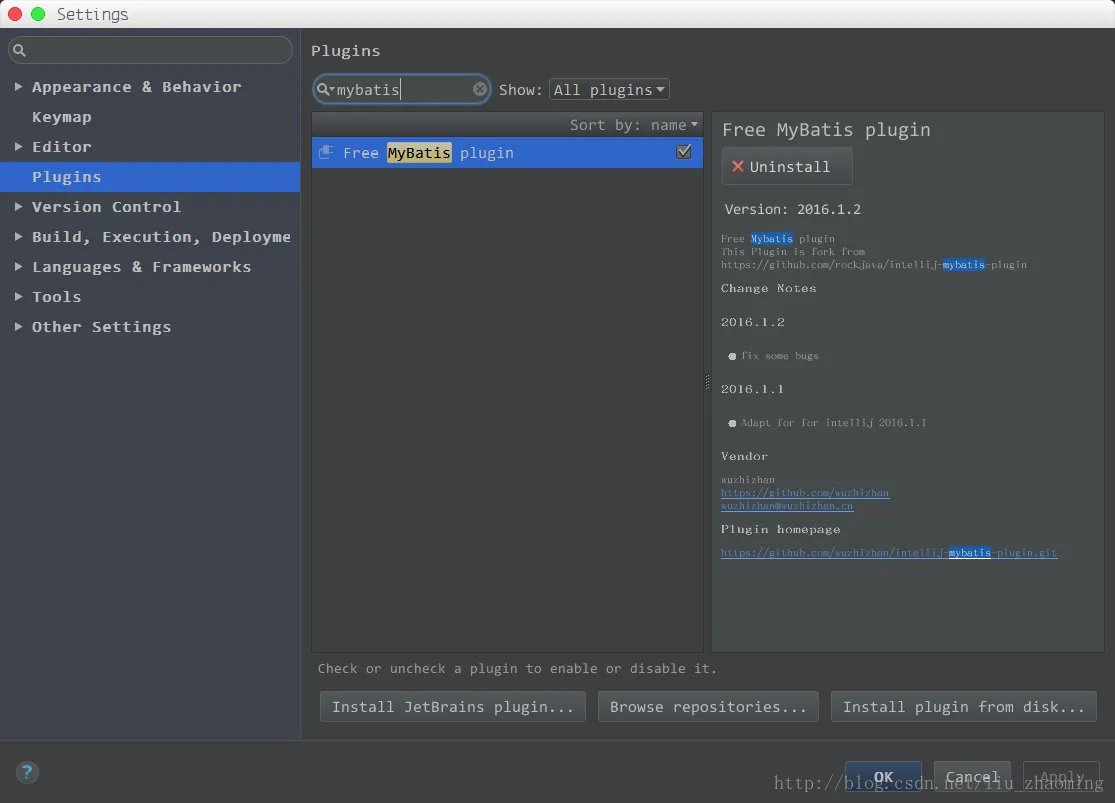The height and width of the screenshot is (803, 1115).
Task: Clear the plugin search with the X icon
Action: [480, 89]
